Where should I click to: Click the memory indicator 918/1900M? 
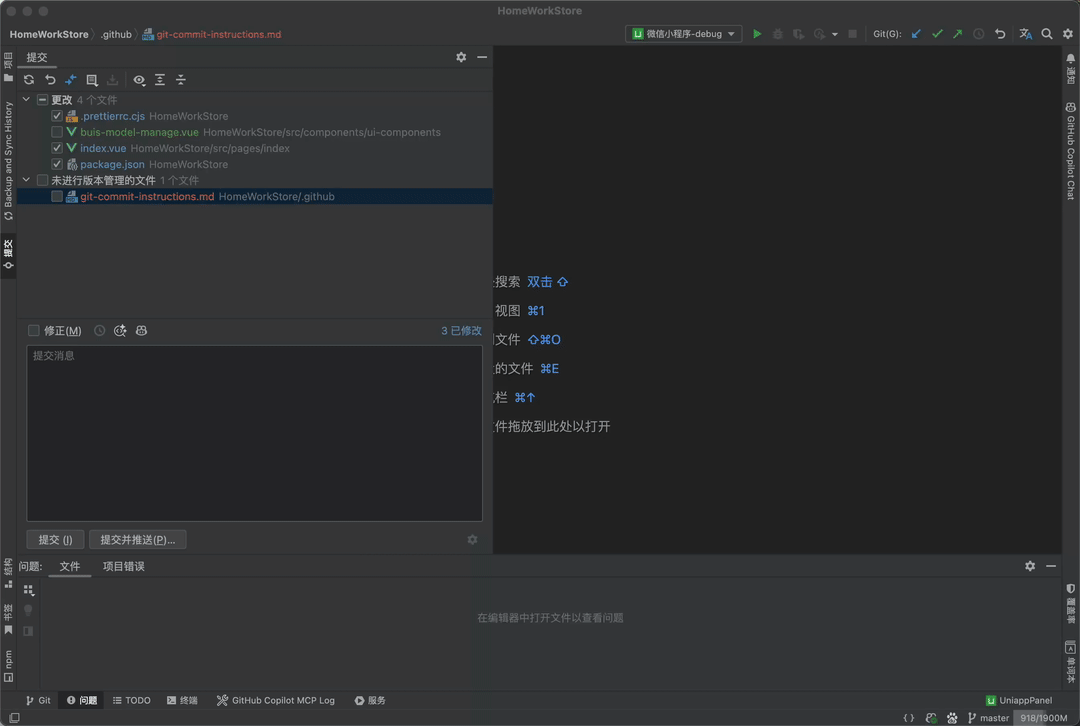1043,718
